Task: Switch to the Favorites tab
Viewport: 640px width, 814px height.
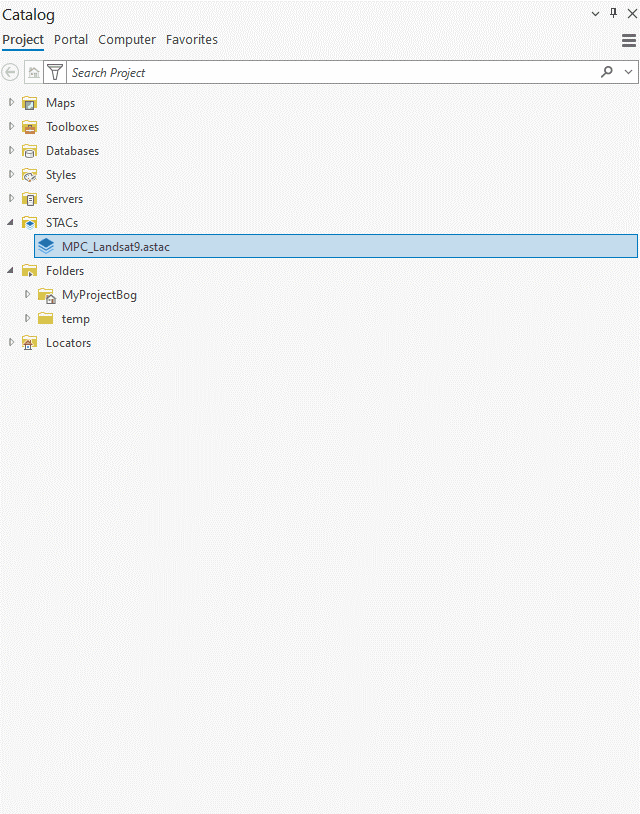Action: click(x=192, y=40)
